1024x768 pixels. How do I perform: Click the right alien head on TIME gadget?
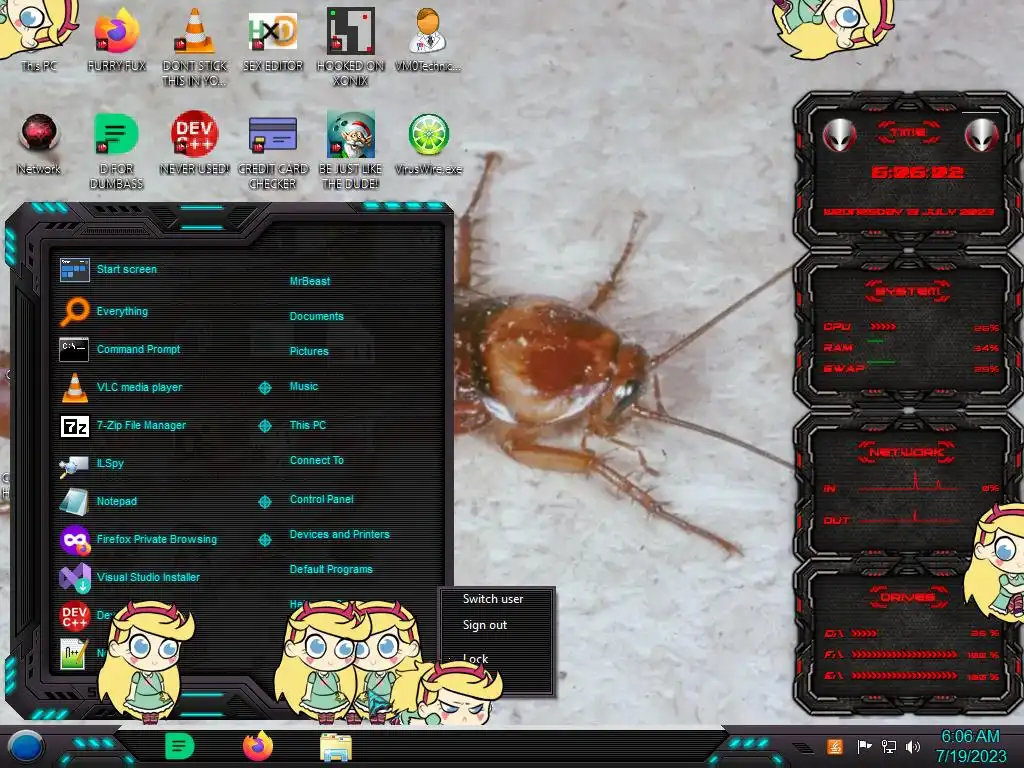pyautogui.click(x=981, y=135)
